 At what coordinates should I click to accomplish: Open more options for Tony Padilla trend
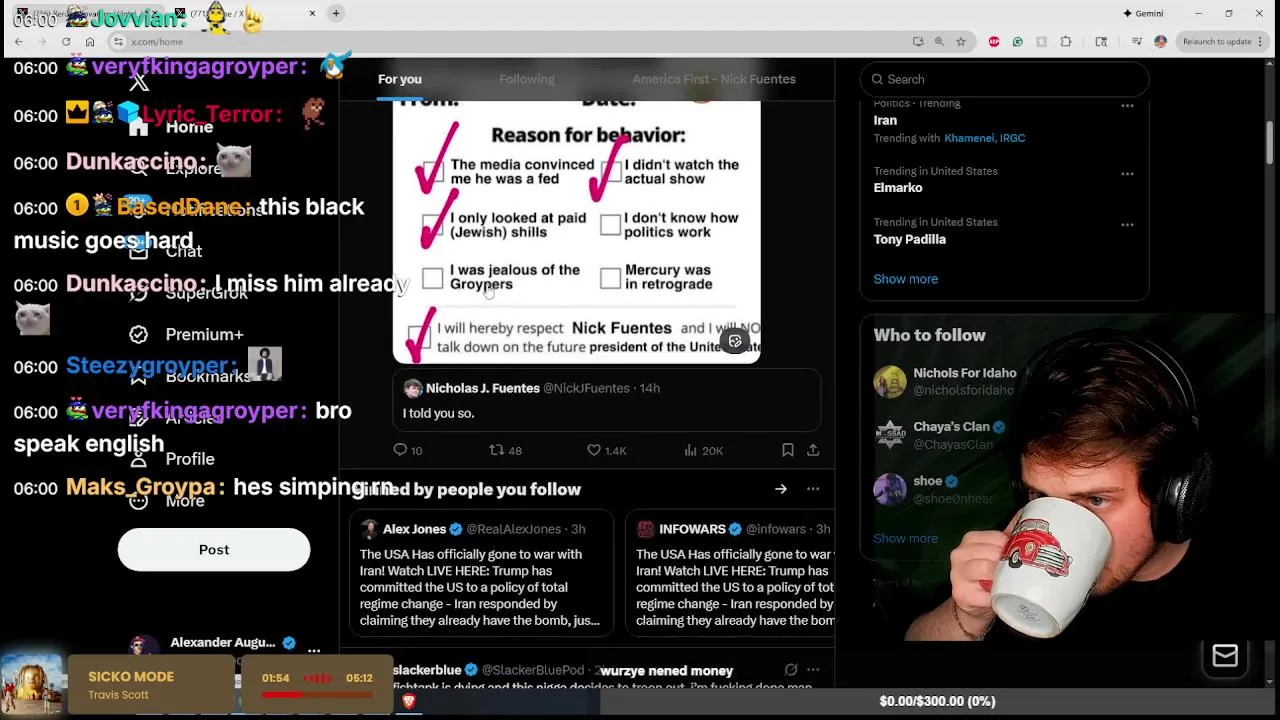pyautogui.click(x=1127, y=224)
